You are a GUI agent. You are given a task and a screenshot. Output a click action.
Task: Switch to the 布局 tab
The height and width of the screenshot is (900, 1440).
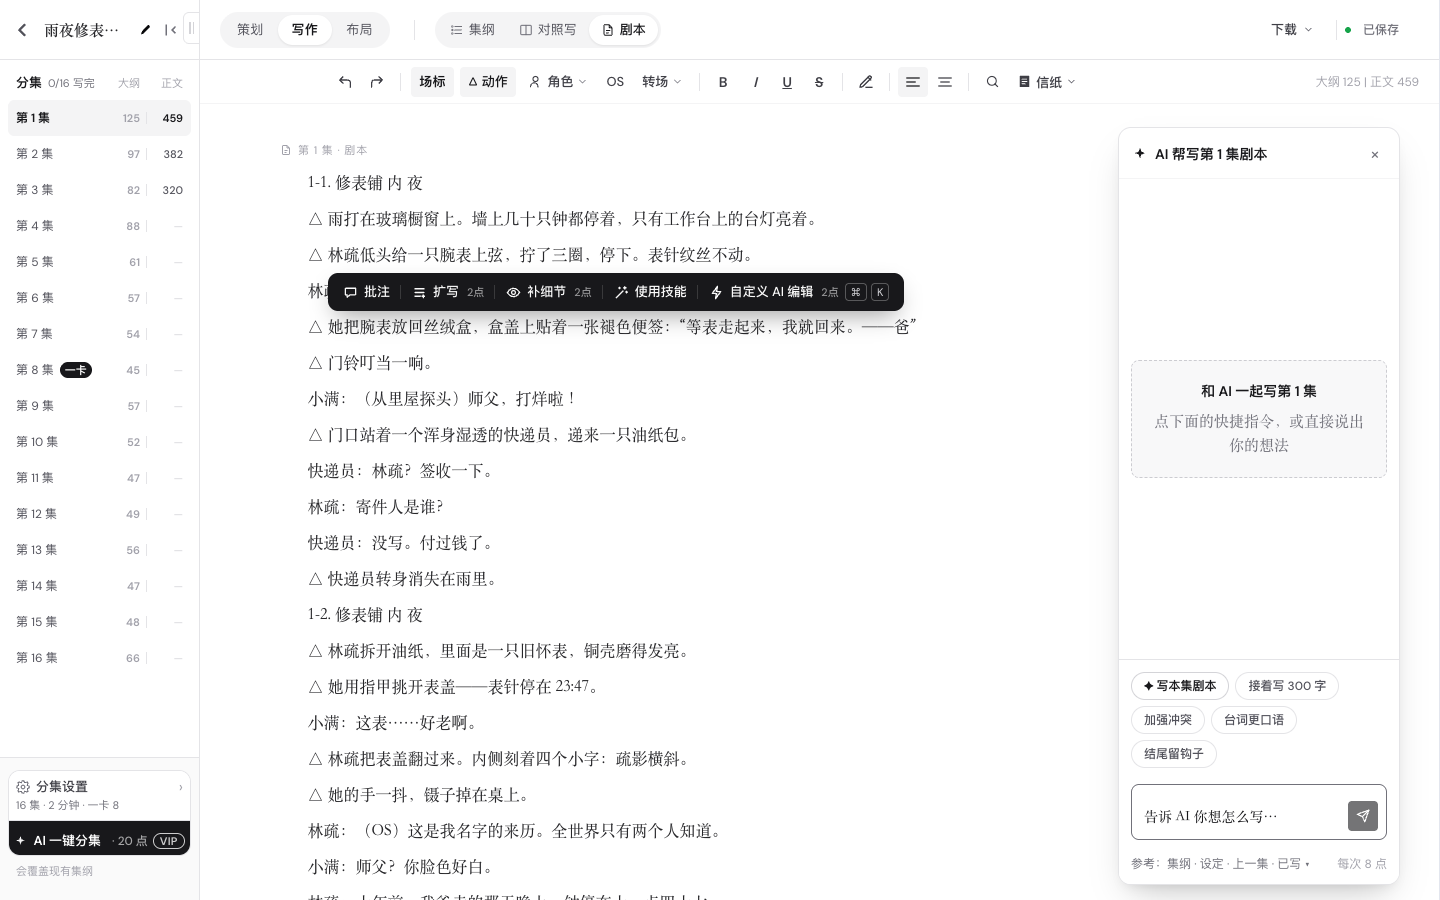point(359,30)
